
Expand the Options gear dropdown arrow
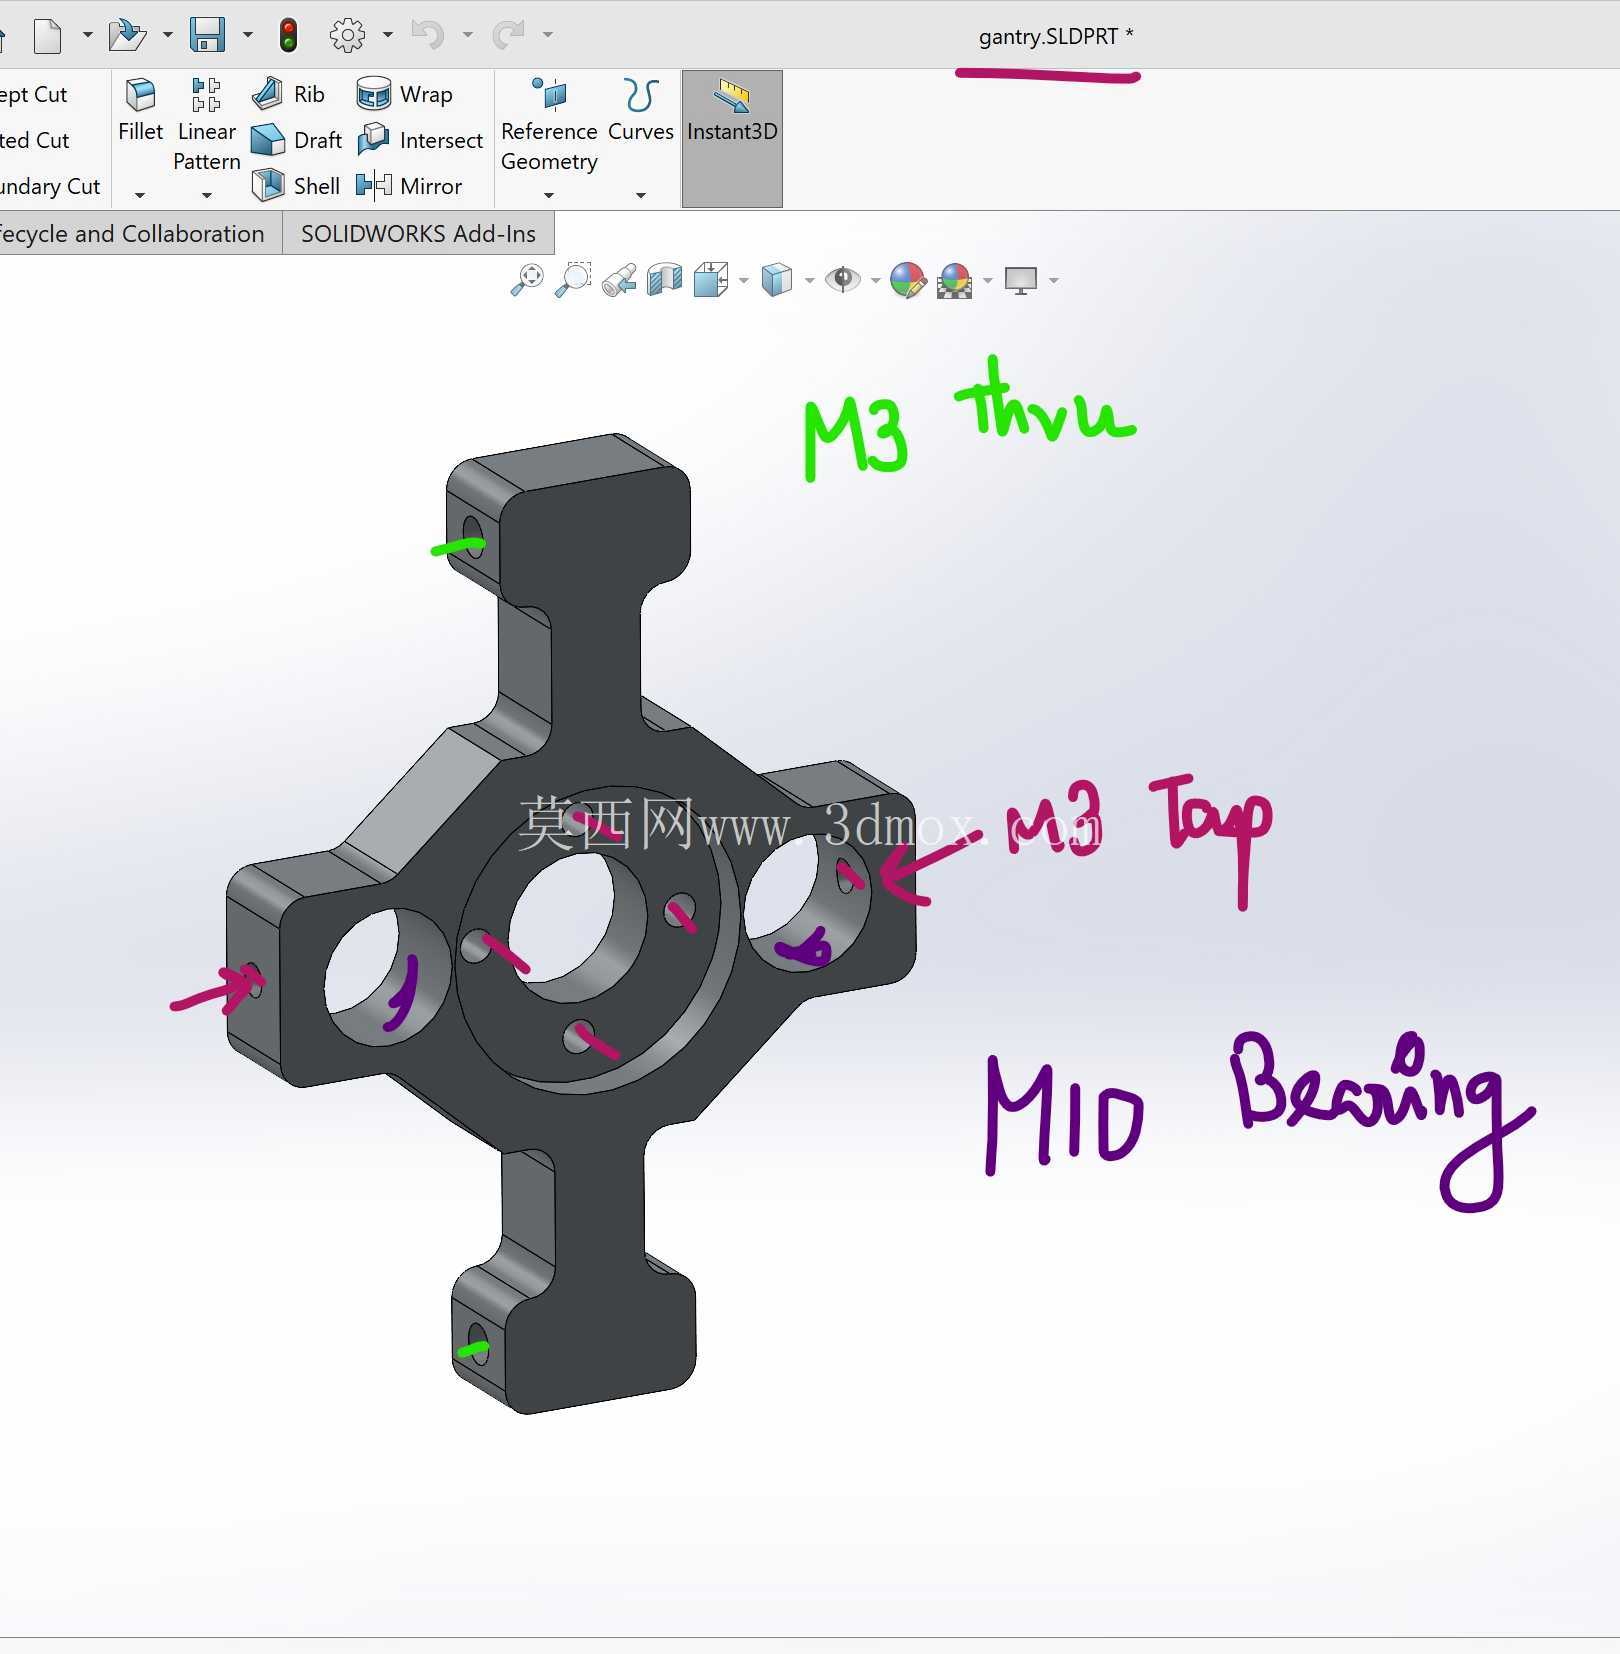pos(387,35)
